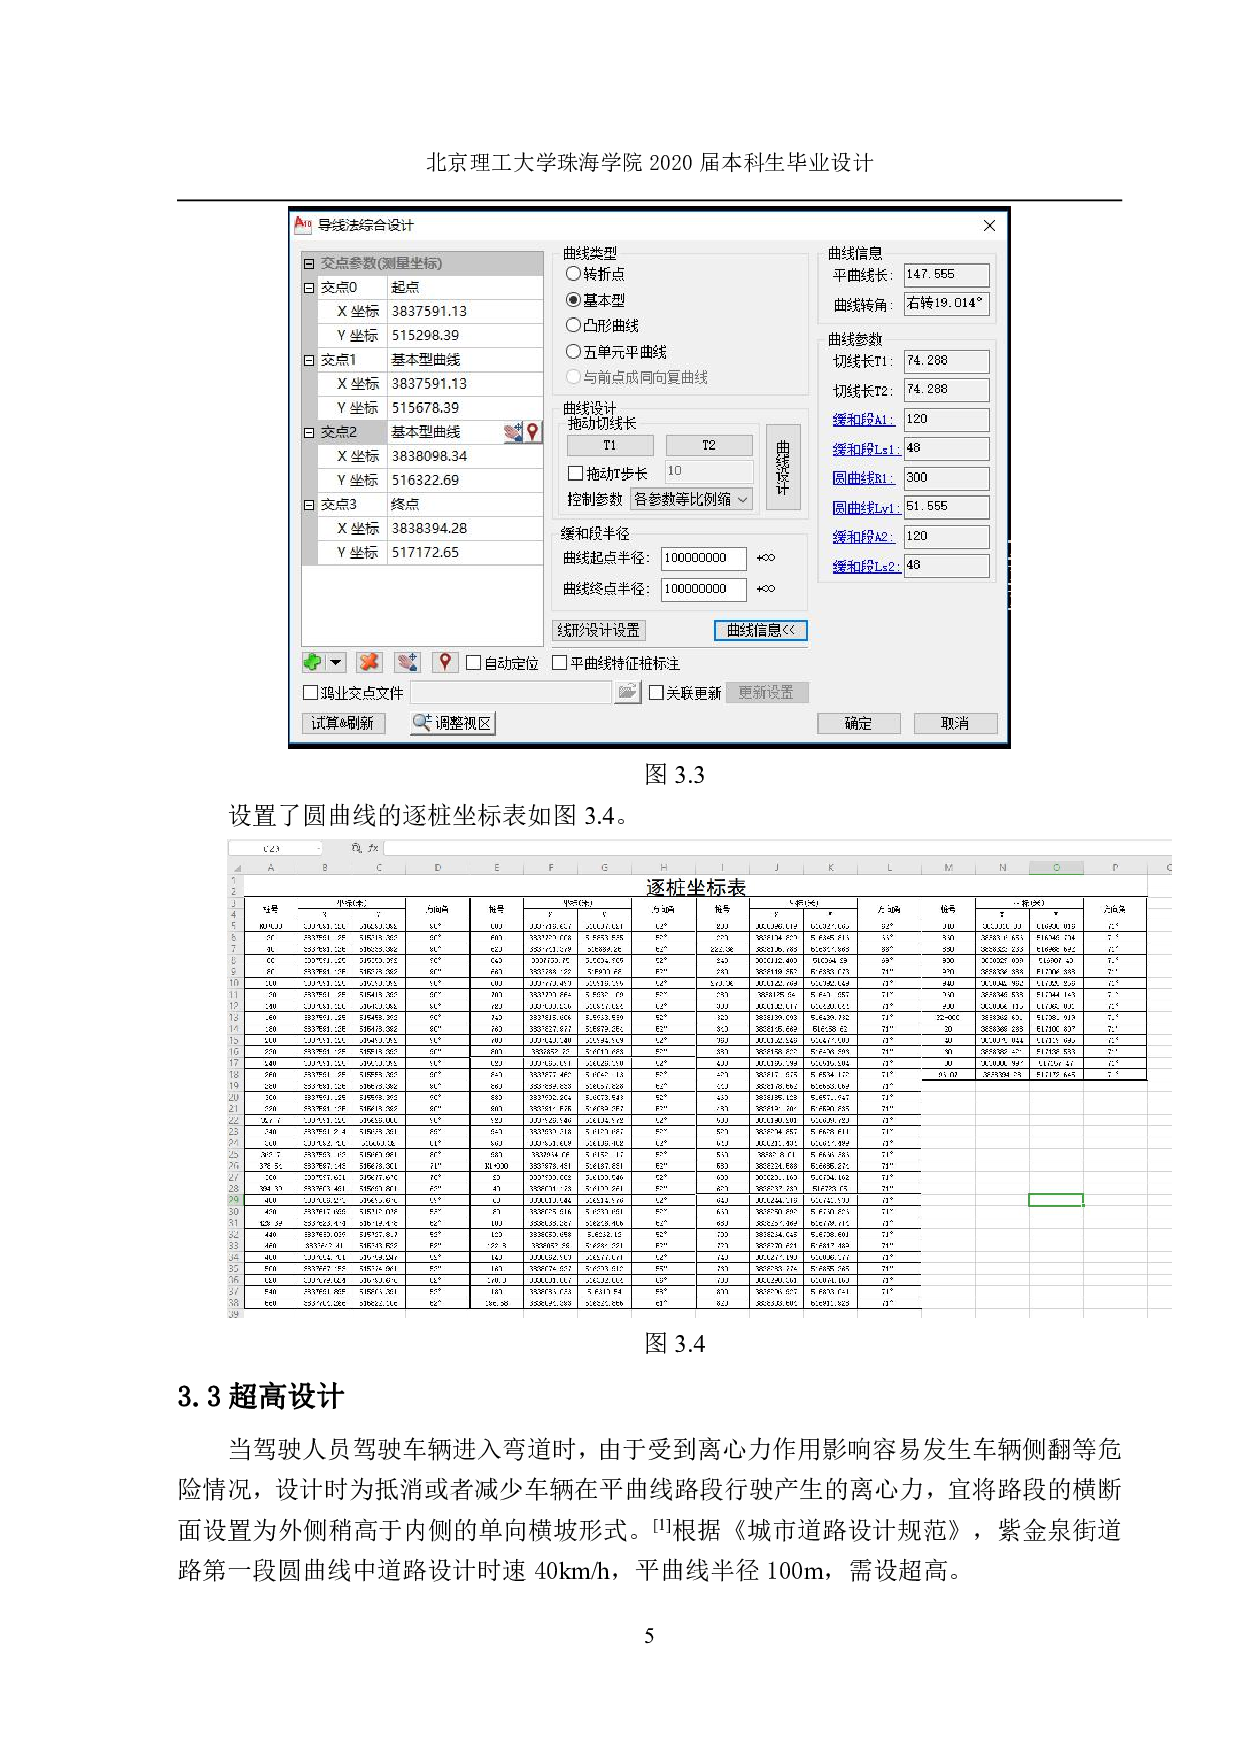Click the 曲线起点半径 input field
This screenshot has height=1754, width=1240.
(703, 558)
